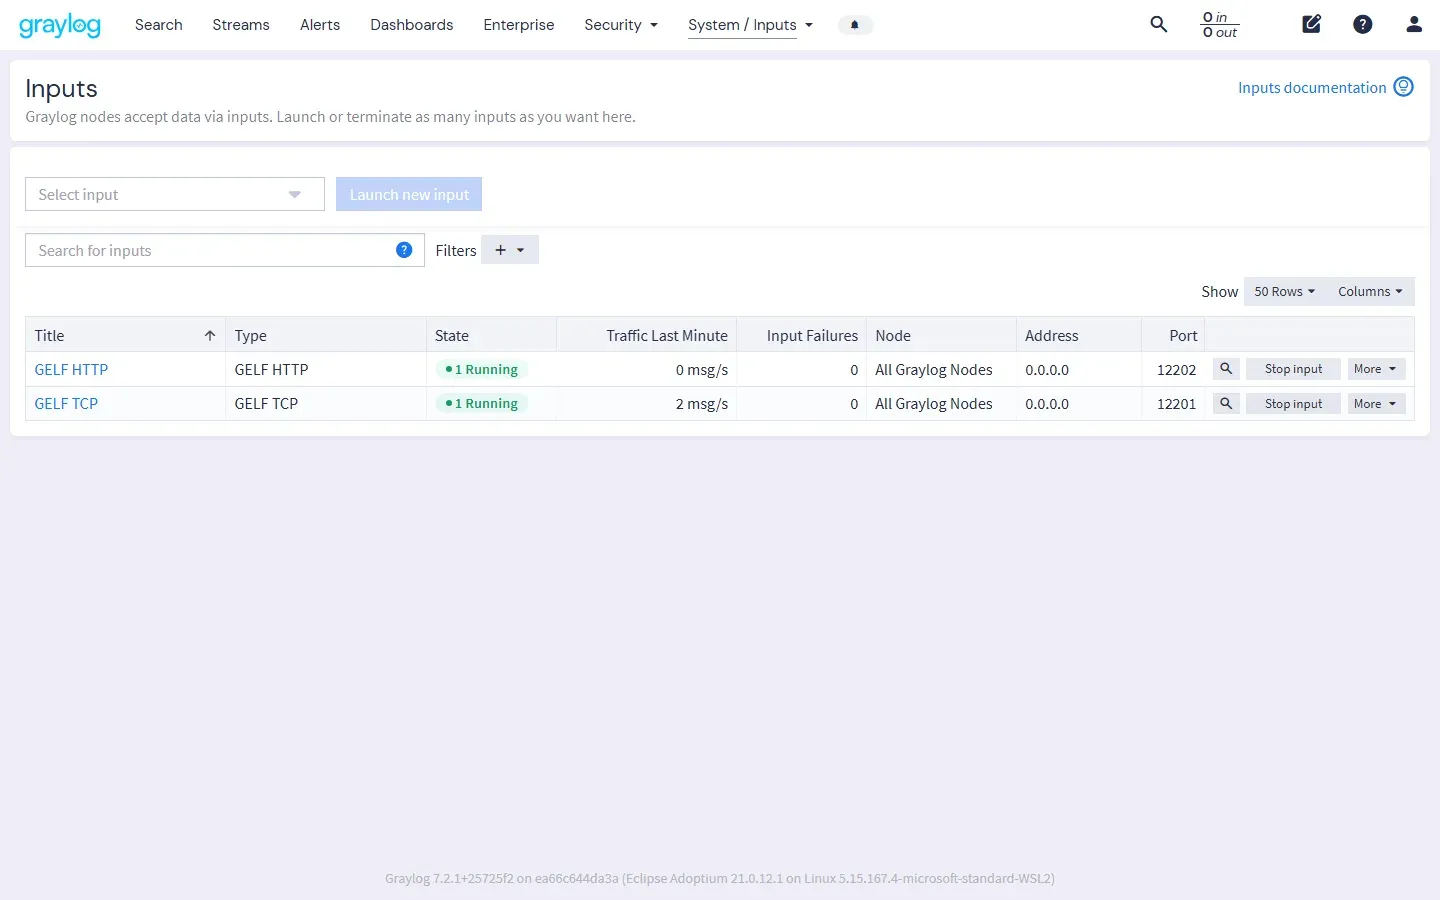Click the 2 msg/s traffic value

click(x=702, y=404)
